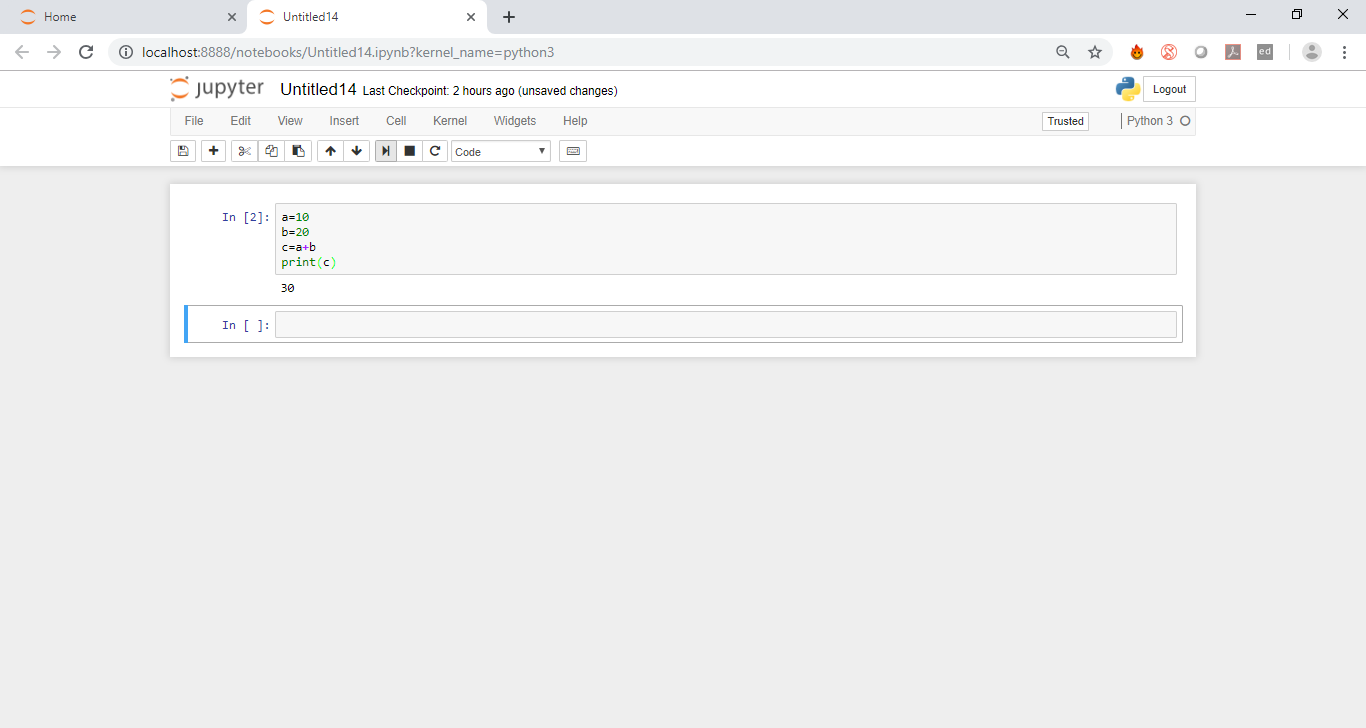Close the Untitled14 tab
This screenshot has height=728, width=1366.
point(471,17)
